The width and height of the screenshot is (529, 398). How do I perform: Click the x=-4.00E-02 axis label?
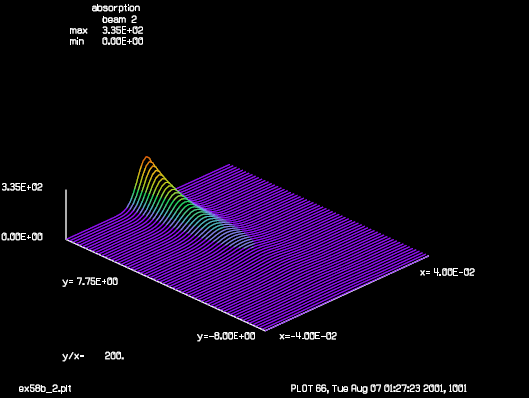308,336
